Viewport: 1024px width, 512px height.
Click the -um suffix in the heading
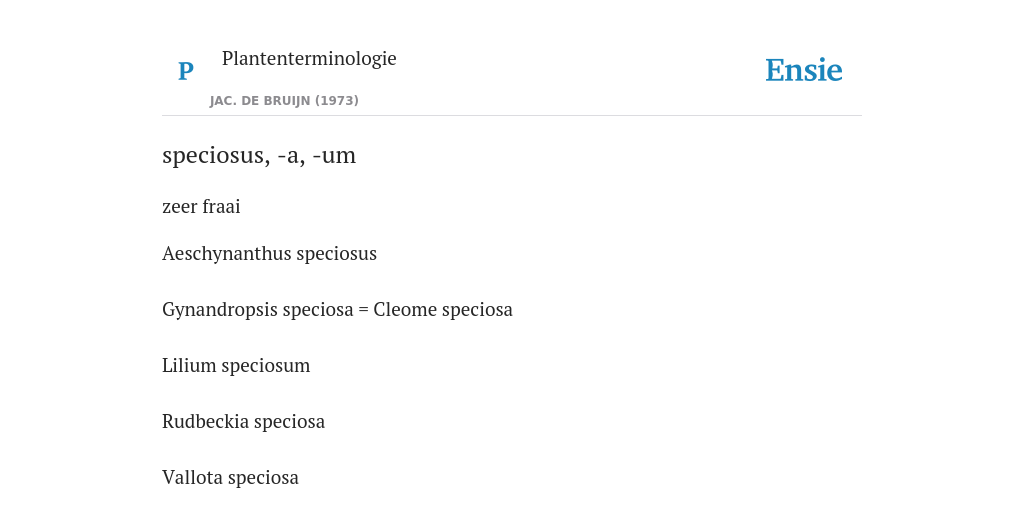click(334, 155)
